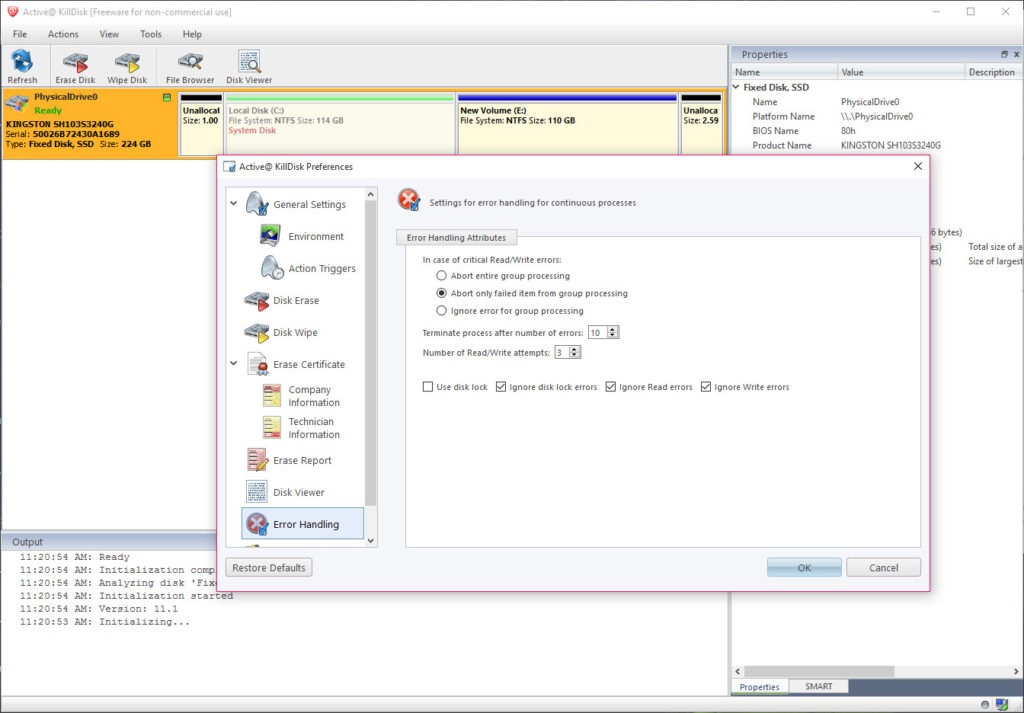The image size is (1024, 713).
Task: Click the PhysicalDrive0 disk icon
Action: tap(16, 103)
